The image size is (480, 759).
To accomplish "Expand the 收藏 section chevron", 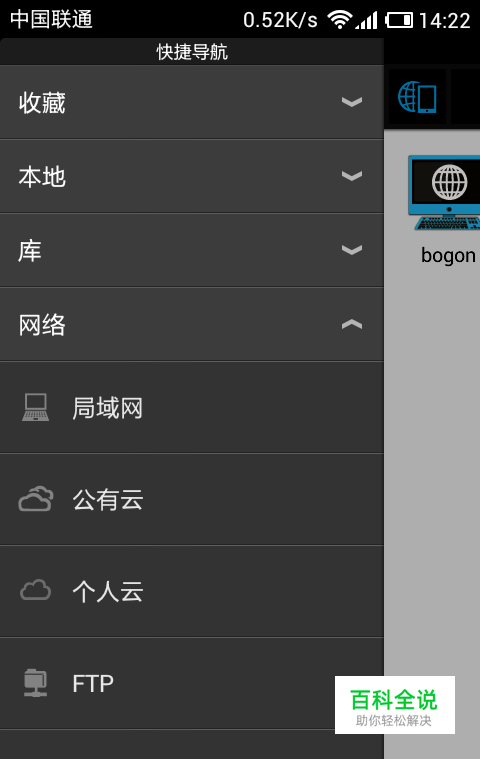I will tap(352, 102).
